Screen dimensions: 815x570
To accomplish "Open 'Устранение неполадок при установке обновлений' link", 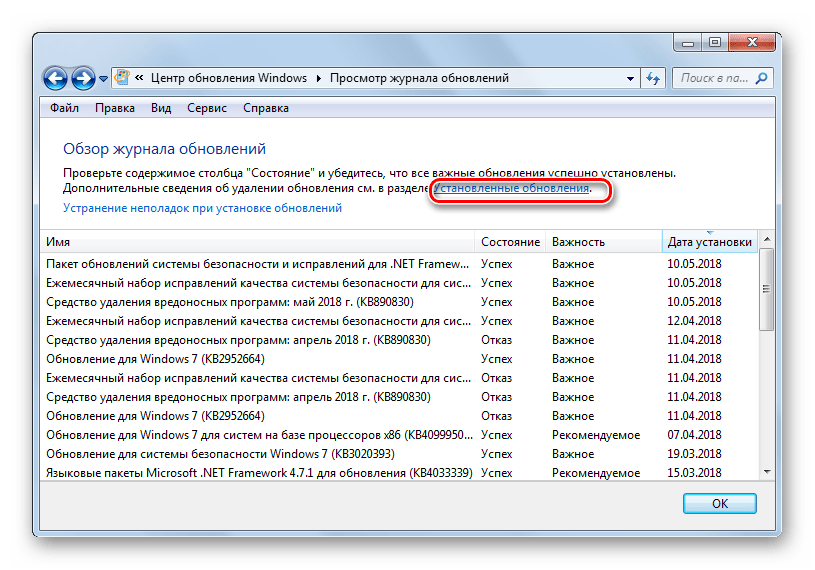I will 202,208.
